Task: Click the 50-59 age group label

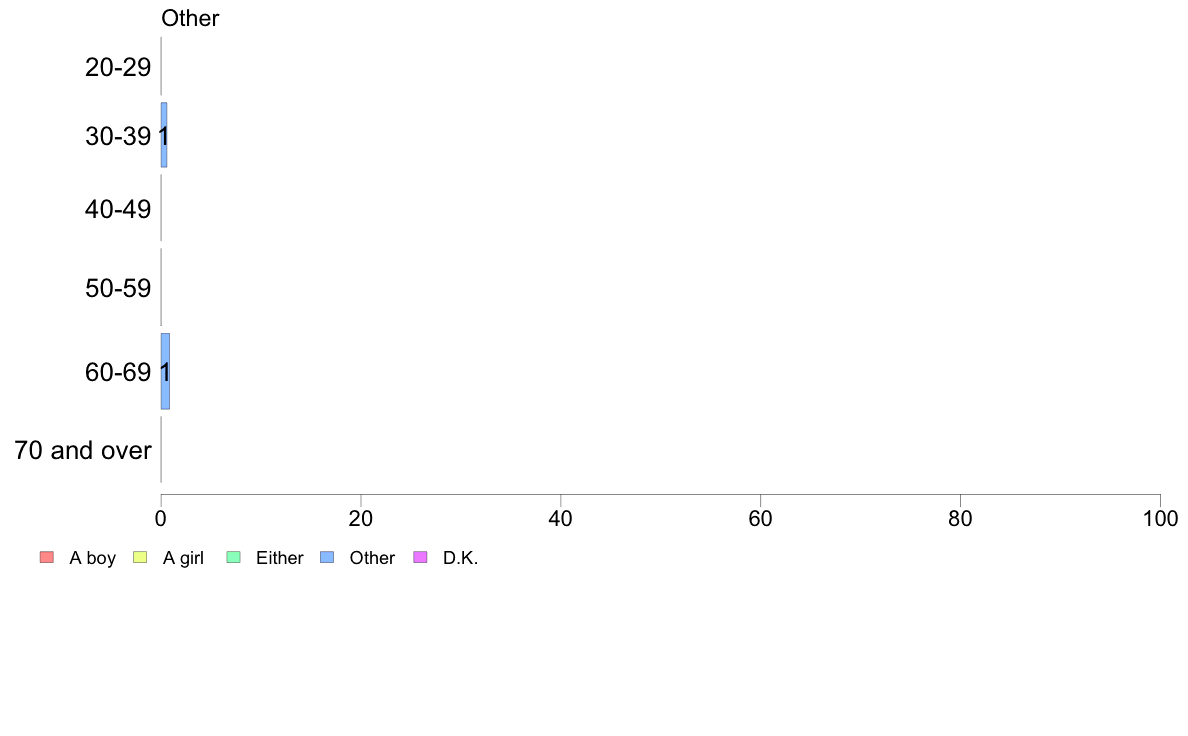Action: (118, 288)
